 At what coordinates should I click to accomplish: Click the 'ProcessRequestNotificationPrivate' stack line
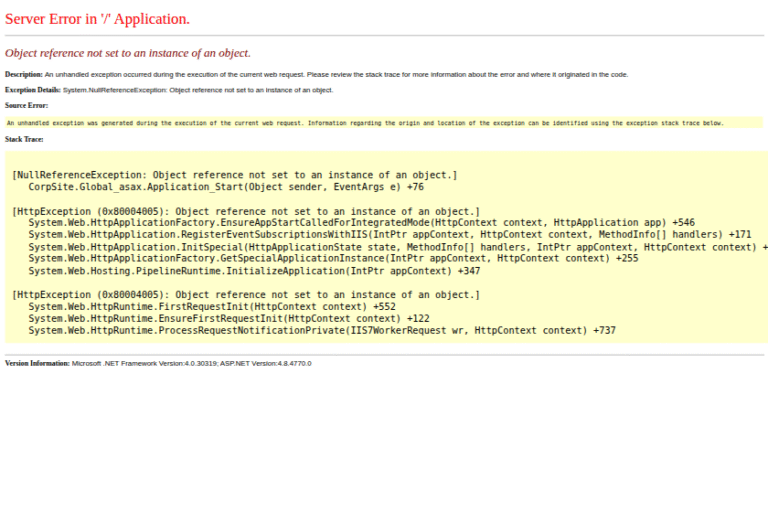click(x=321, y=330)
